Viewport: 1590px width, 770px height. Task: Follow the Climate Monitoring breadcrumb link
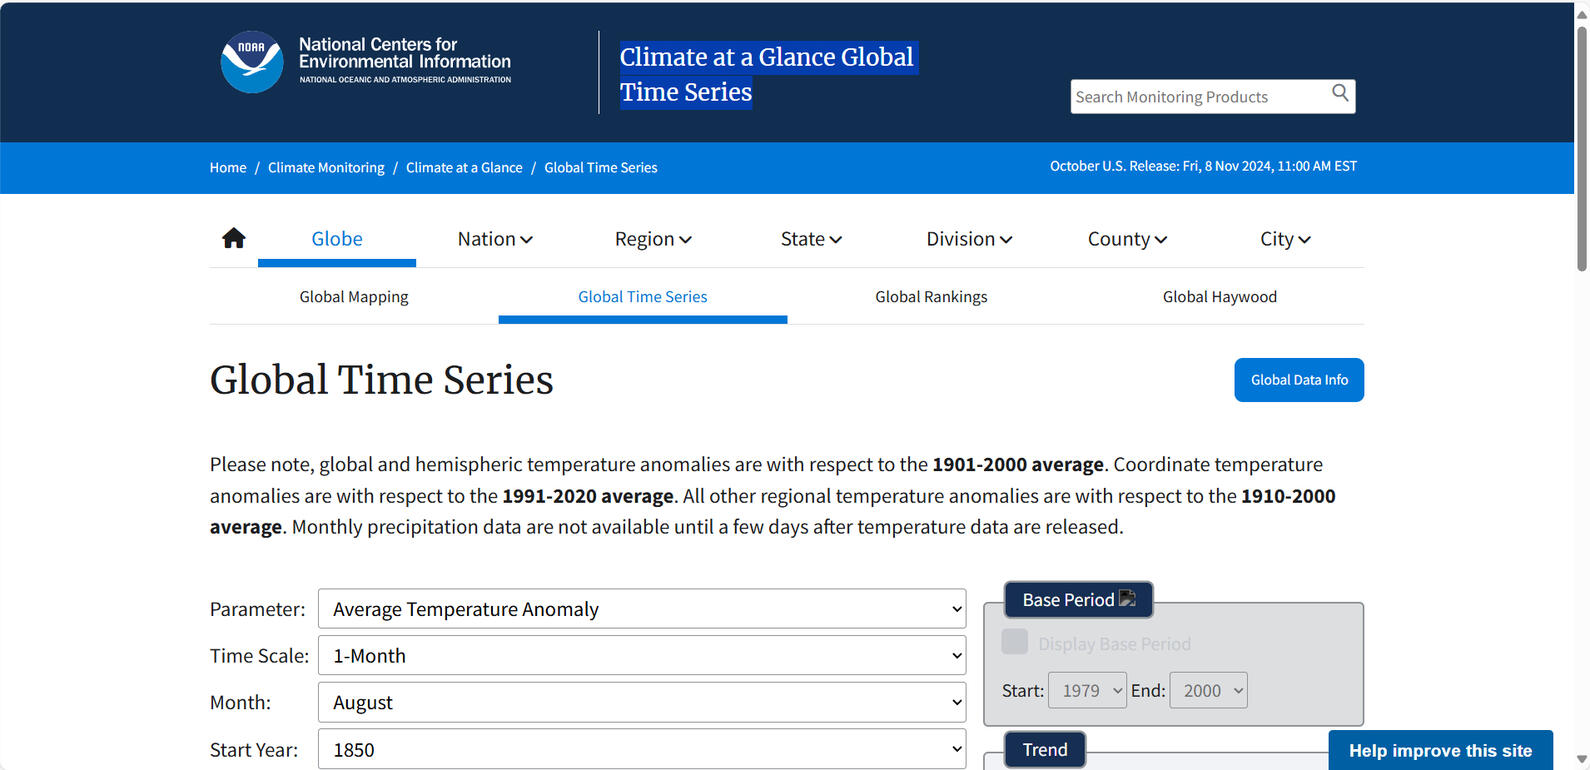(x=326, y=168)
